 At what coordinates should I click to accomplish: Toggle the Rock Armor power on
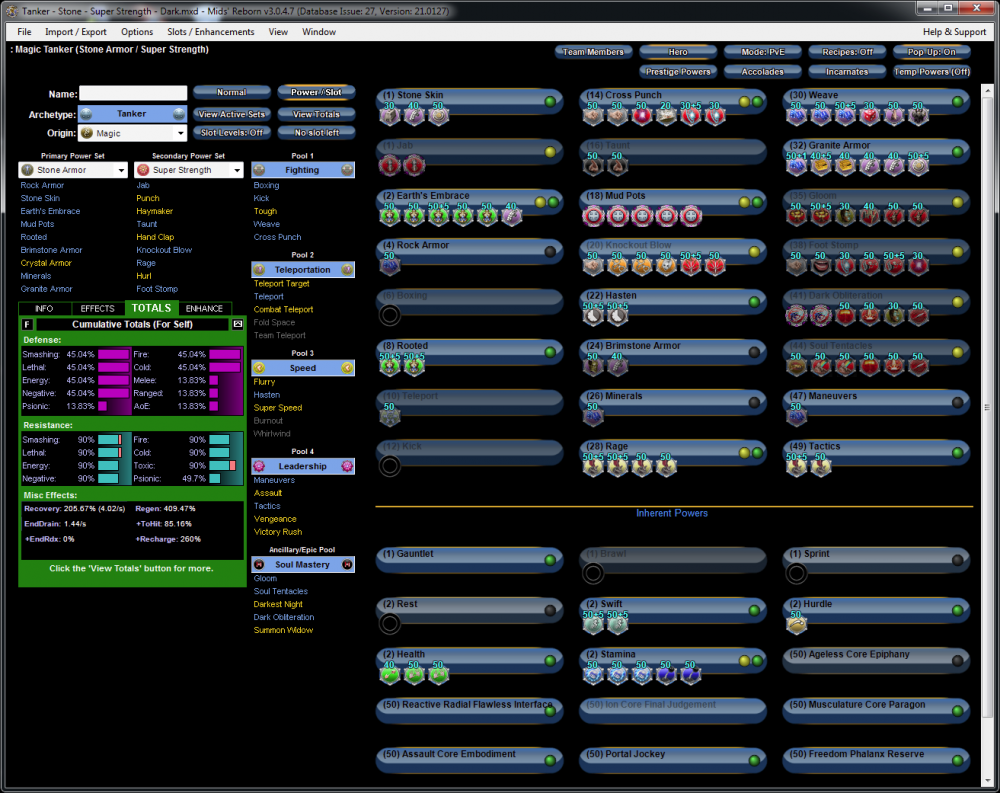[550, 251]
